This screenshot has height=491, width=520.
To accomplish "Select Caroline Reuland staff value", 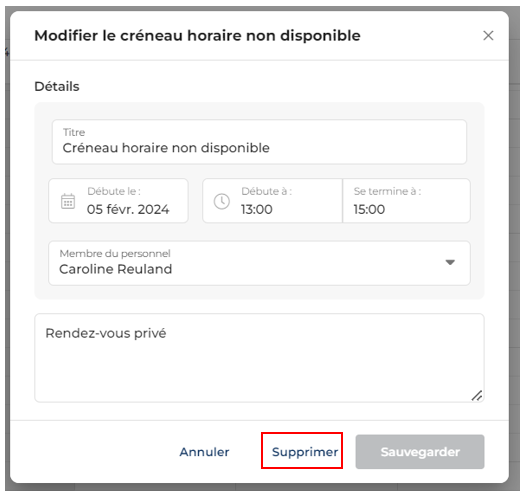I will coord(115,269).
